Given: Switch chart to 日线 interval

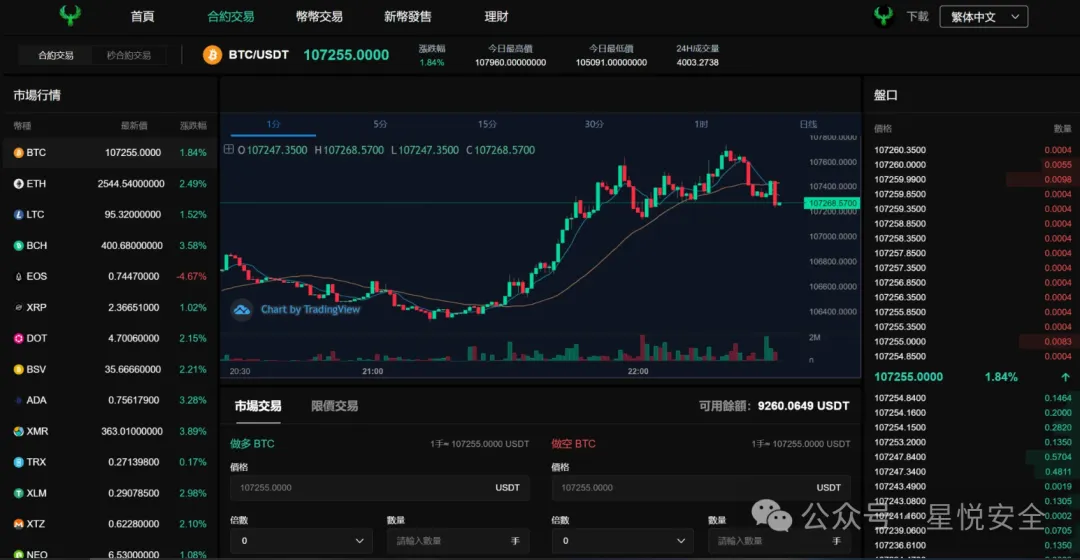Looking at the screenshot, I should coord(808,124).
